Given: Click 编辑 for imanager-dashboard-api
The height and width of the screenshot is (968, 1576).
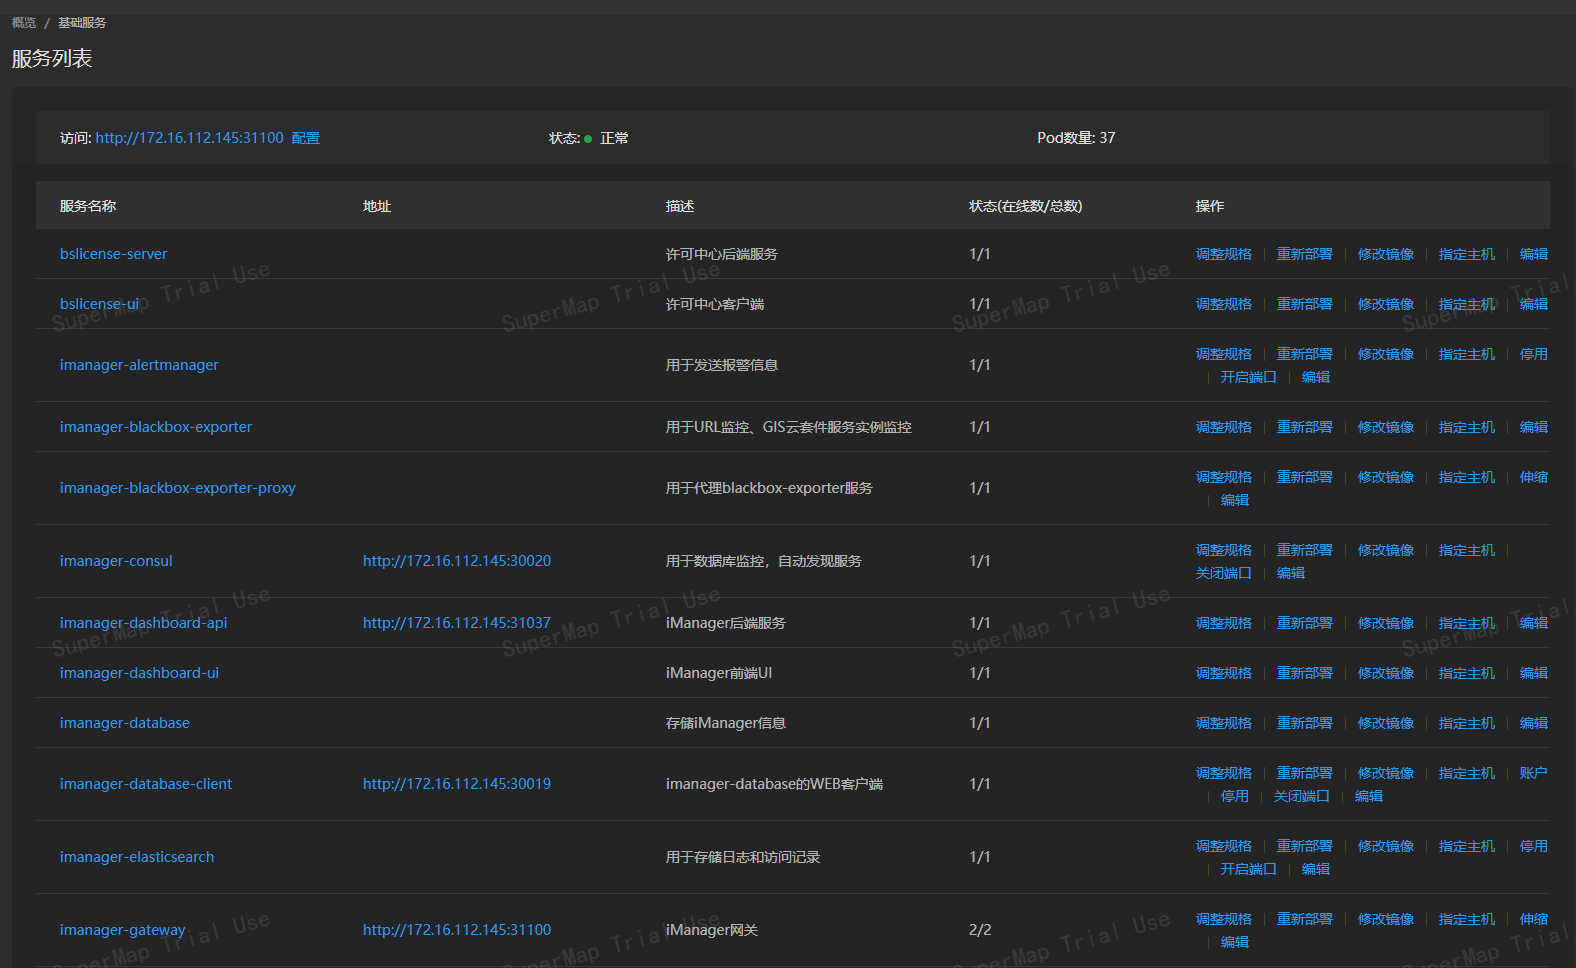Looking at the screenshot, I should (1534, 623).
